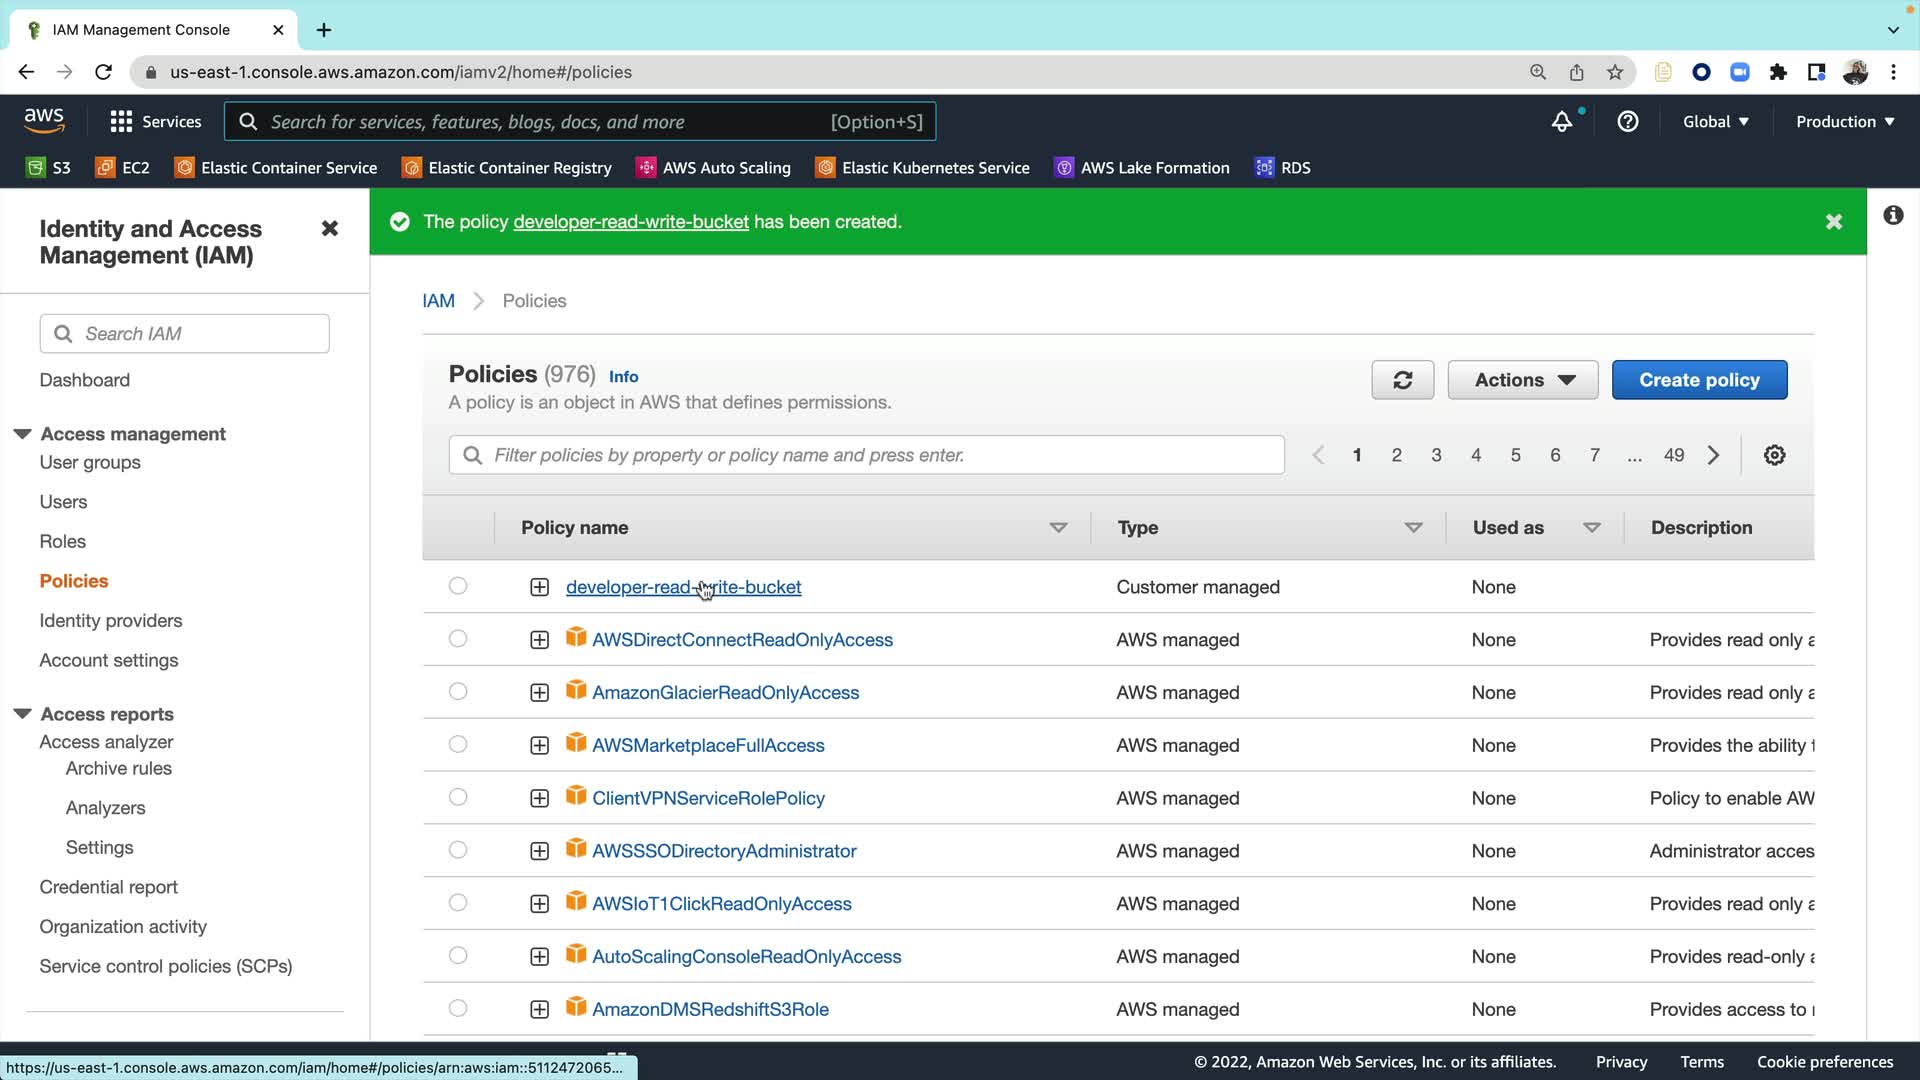
Task: Click the S3 shortcut in favorites bar
Action: (49, 168)
